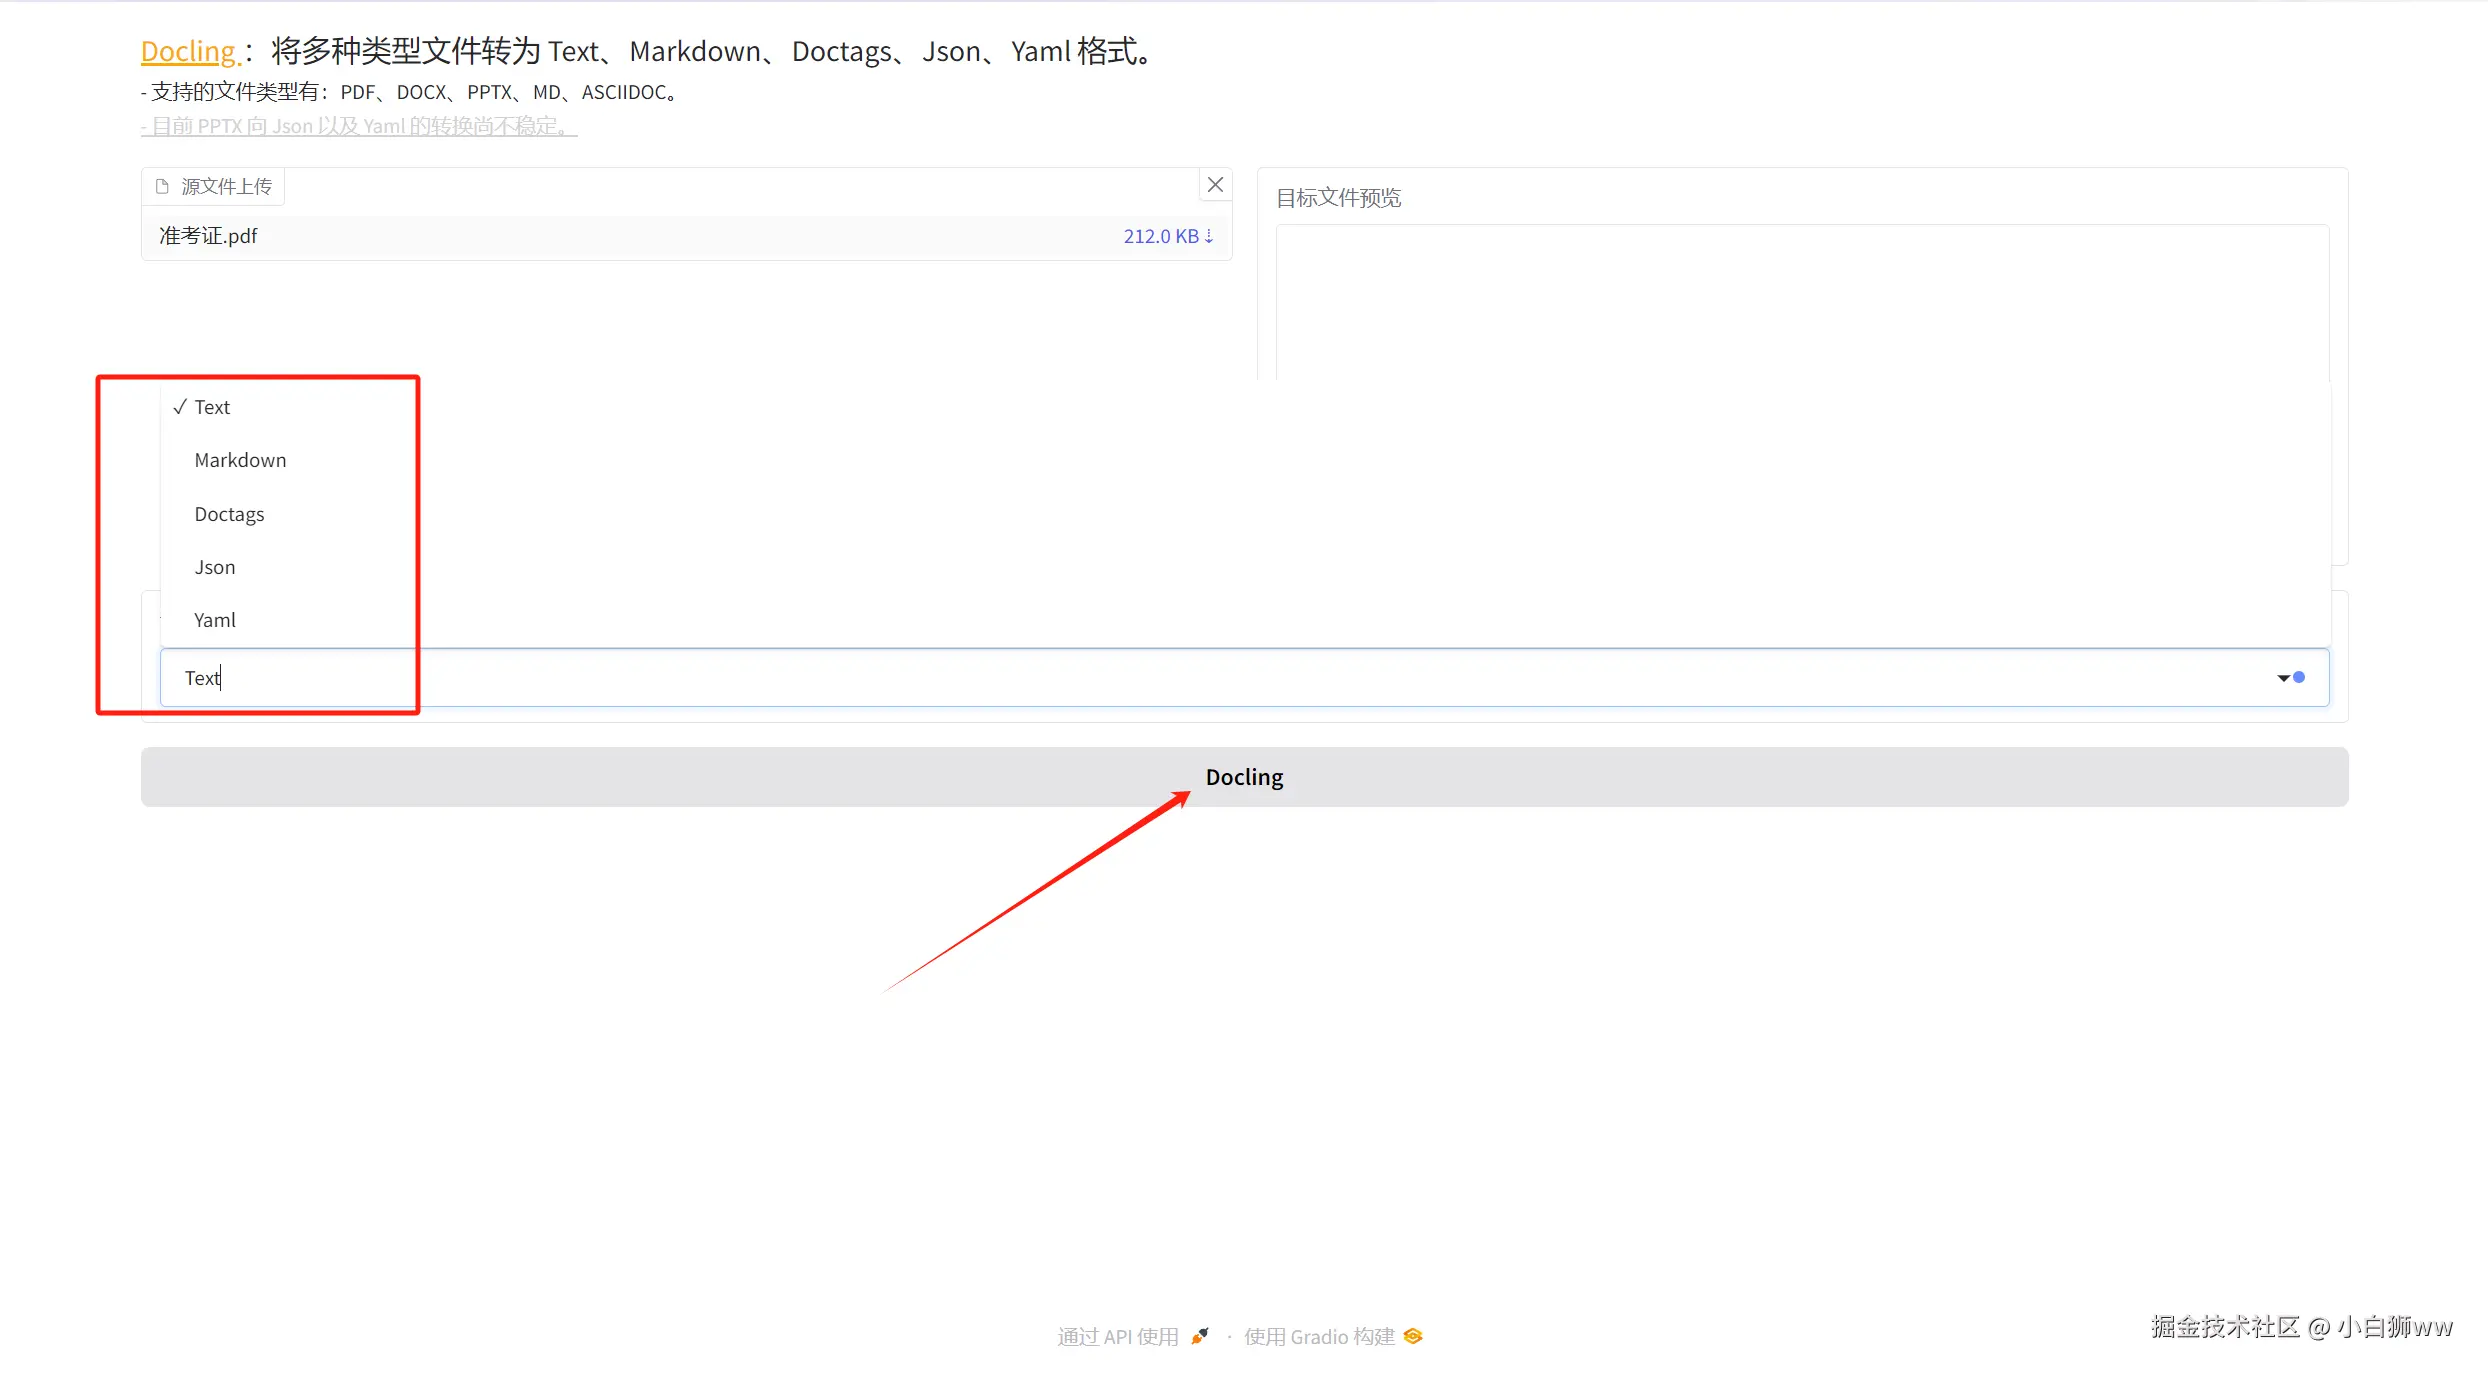Click into the format input field containing Text
This screenshot has width=2488, height=1375.
click(1200, 678)
